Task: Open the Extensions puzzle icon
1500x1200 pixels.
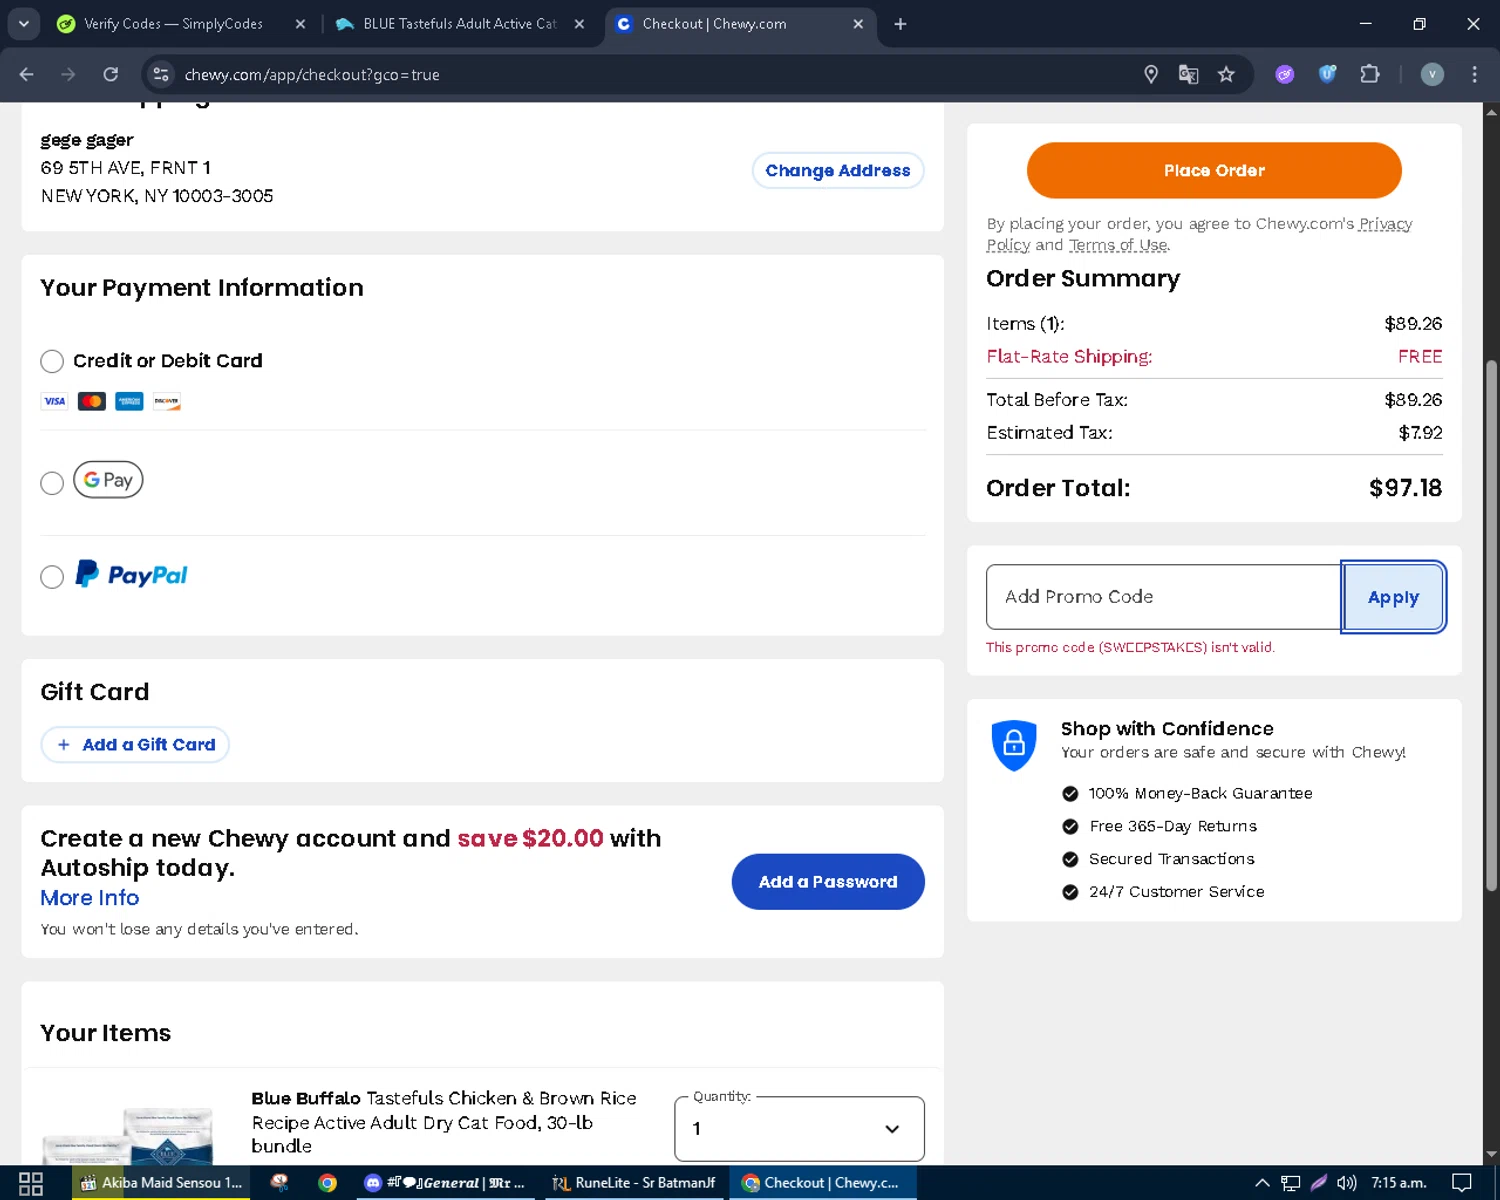Action: (x=1370, y=74)
